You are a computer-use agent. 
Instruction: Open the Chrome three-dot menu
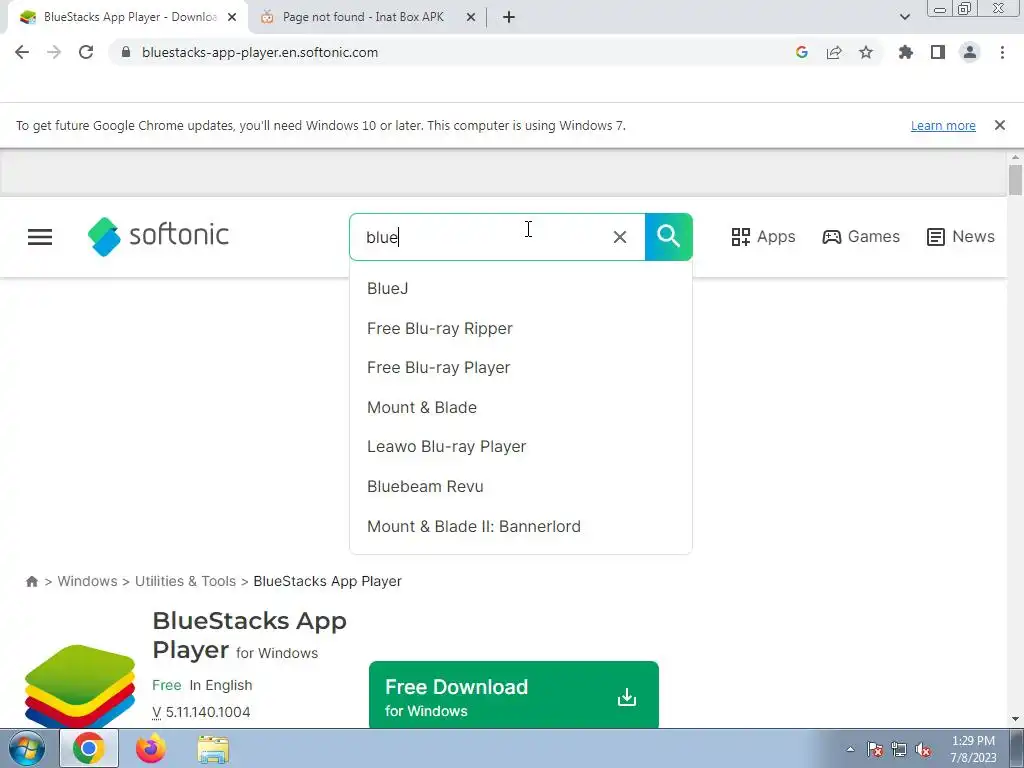coord(1002,52)
